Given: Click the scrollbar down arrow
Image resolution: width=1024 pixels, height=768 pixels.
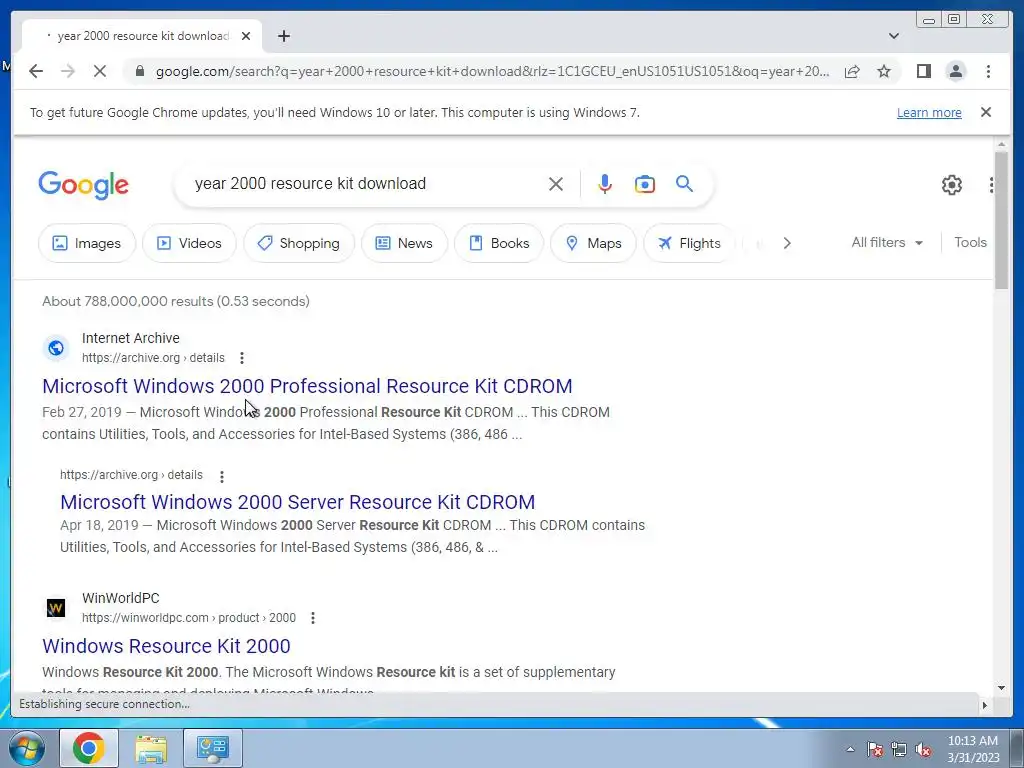Looking at the screenshot, I should click(x=1001, y=688).
